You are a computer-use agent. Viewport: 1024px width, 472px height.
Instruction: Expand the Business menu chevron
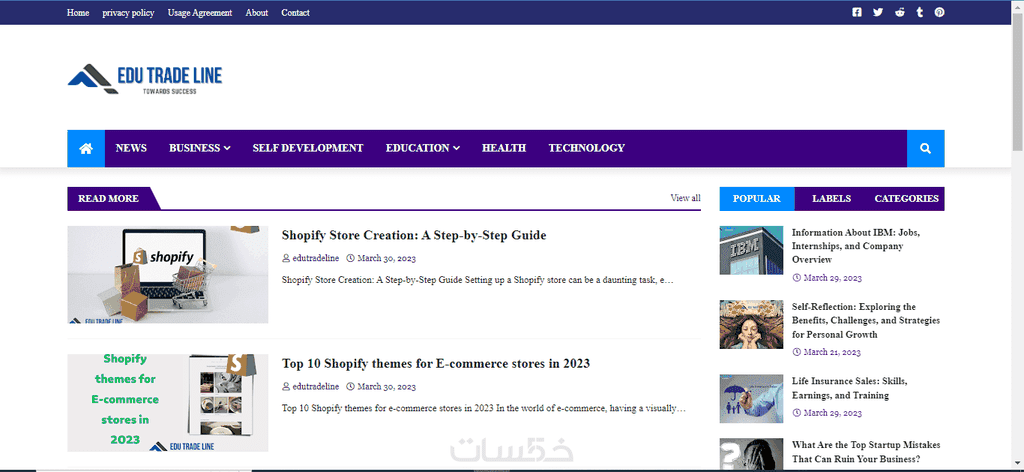227,148
